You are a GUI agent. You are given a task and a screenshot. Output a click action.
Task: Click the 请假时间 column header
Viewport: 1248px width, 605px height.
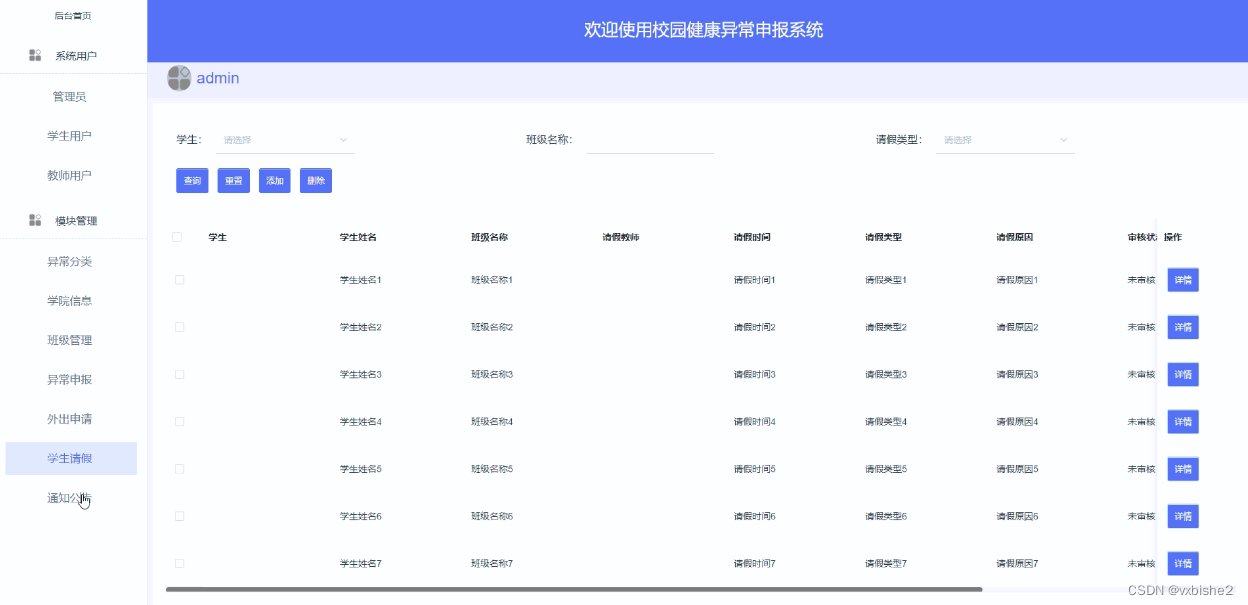click(x=752, y=237)
